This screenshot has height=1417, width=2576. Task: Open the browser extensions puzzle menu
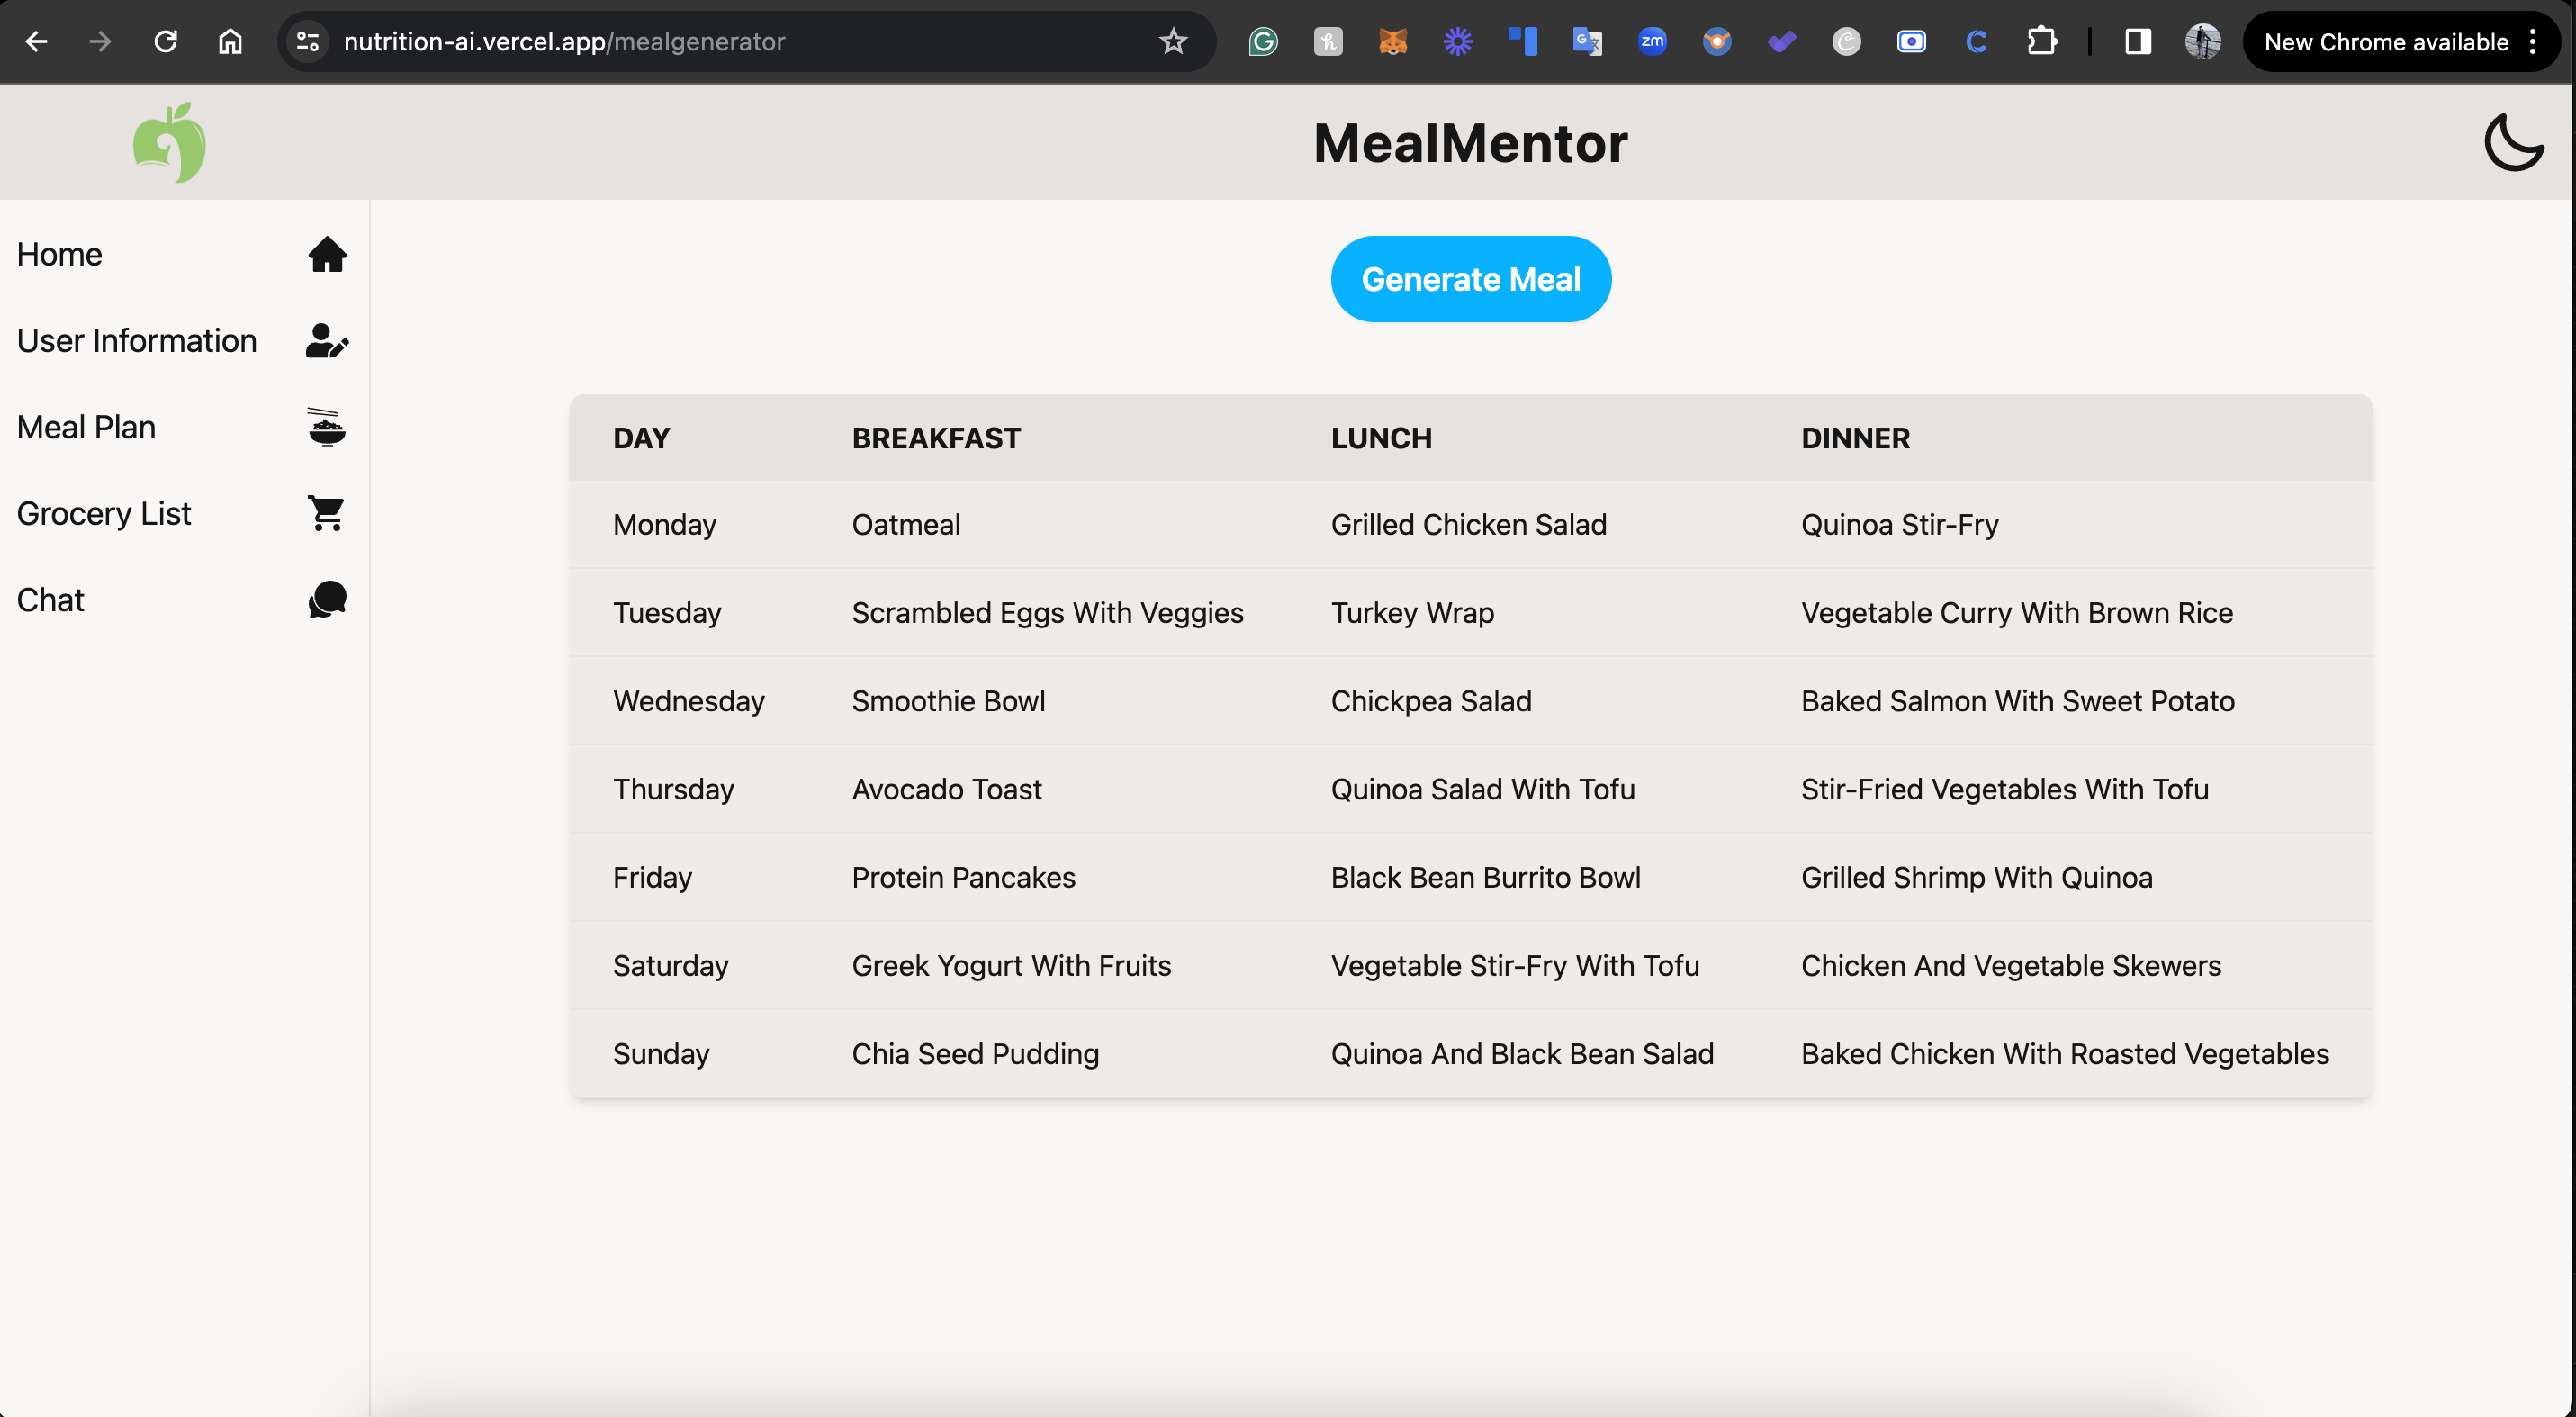(x=2042, y=41)
